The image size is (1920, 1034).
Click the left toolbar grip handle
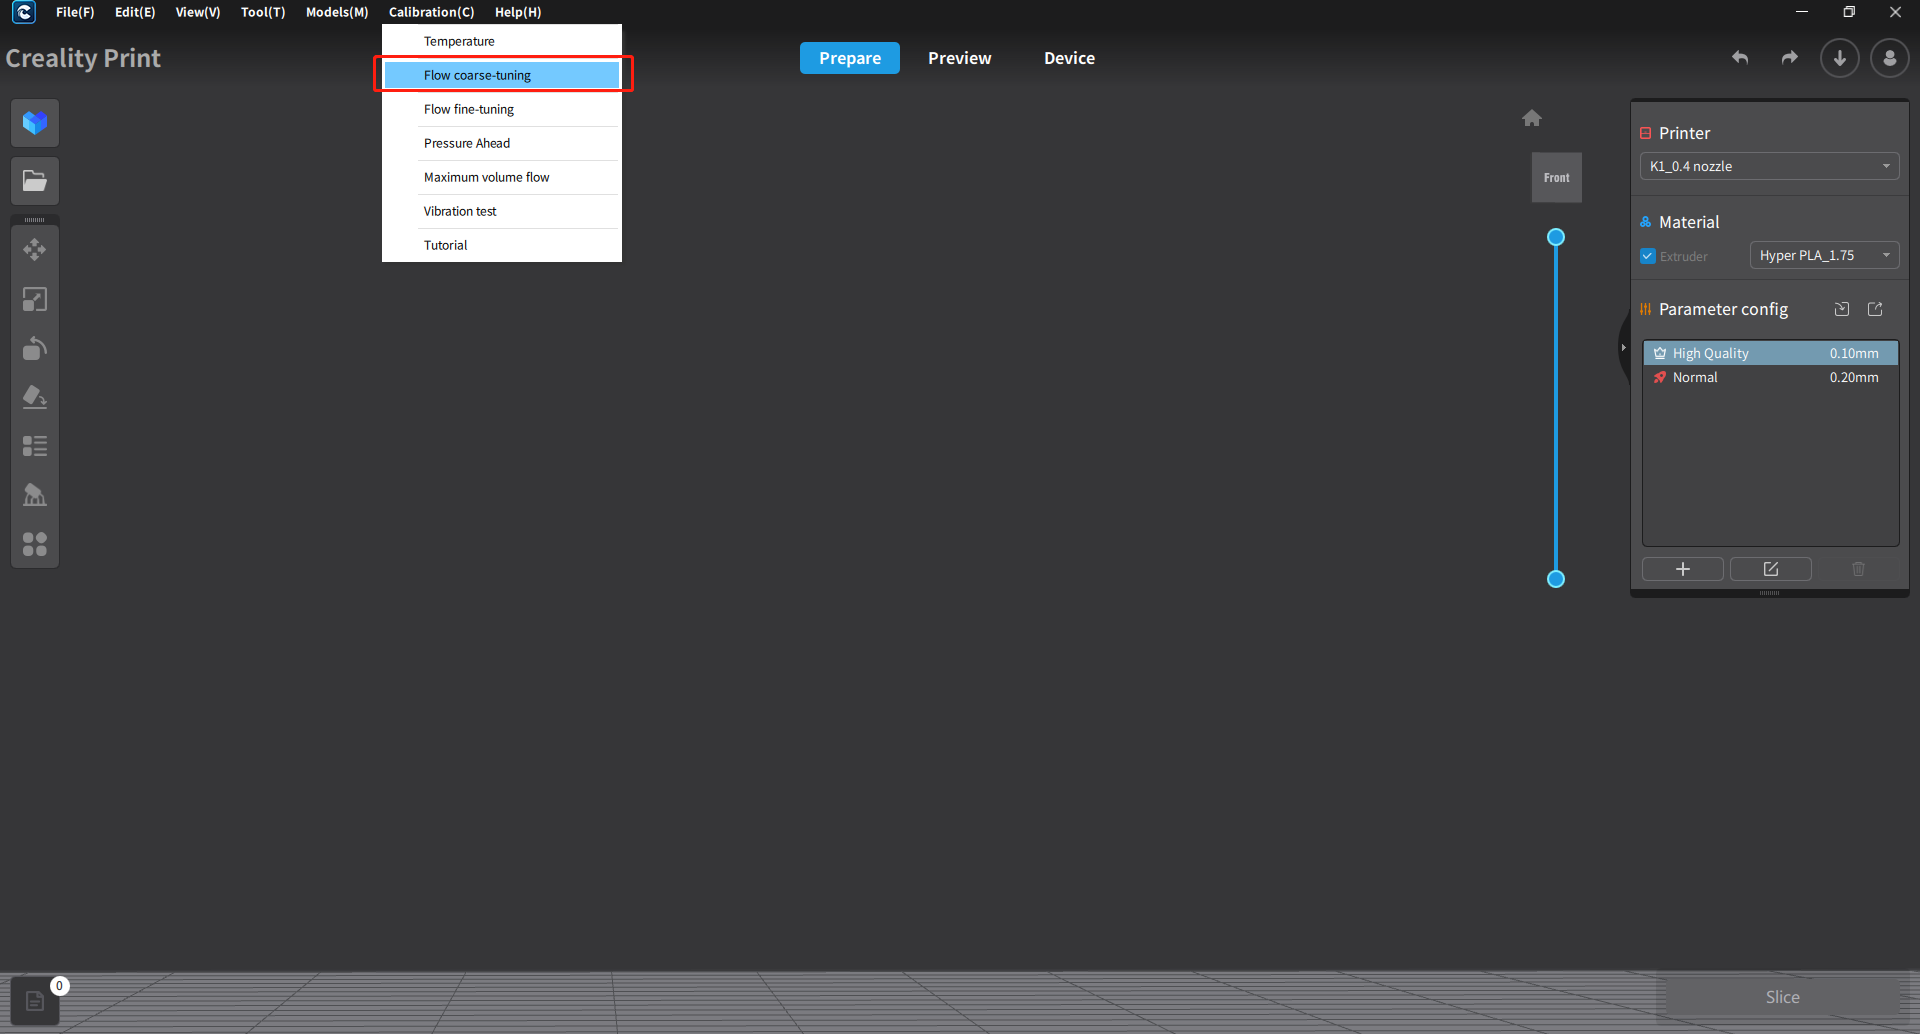coord(35,220)
